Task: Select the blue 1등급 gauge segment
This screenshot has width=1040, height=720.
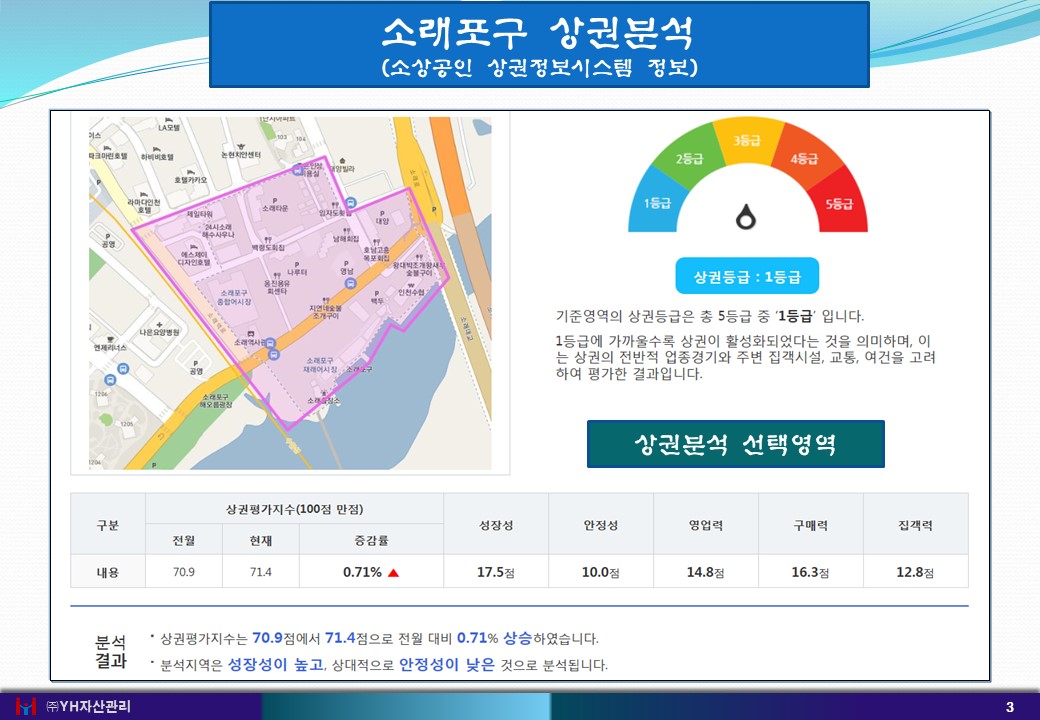Action: tap(657, 202)
